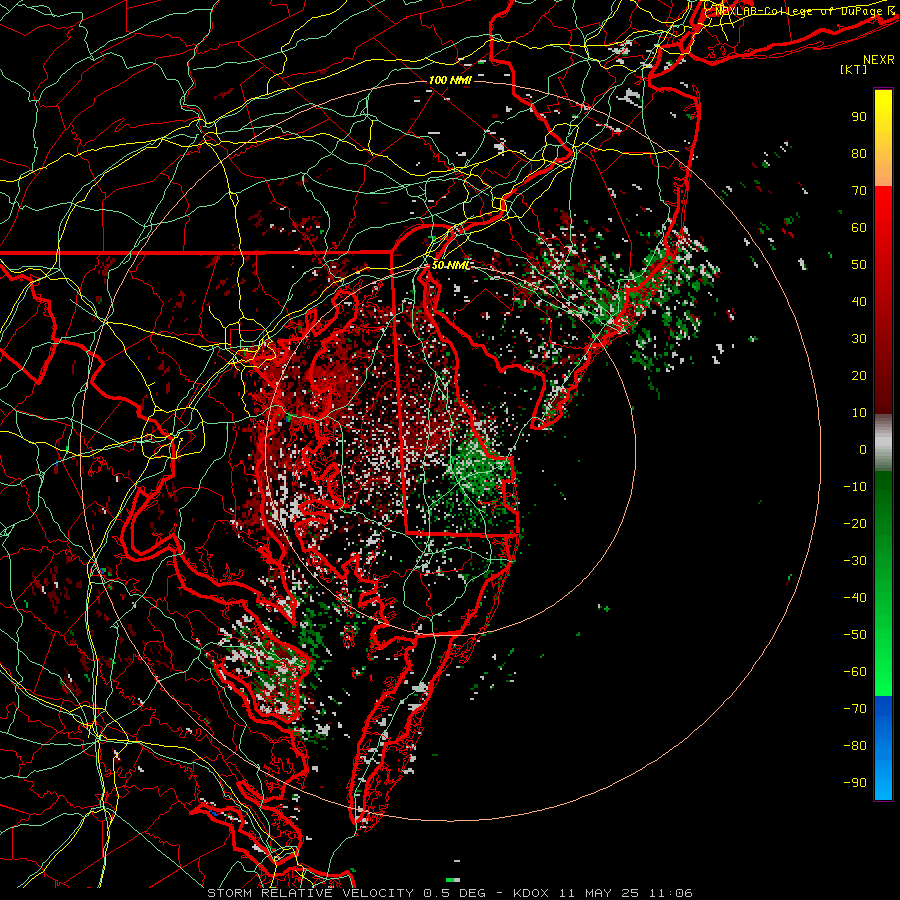Click the -10 value on velocity scale
Screen dimensions: 900x900
point(855,487)
